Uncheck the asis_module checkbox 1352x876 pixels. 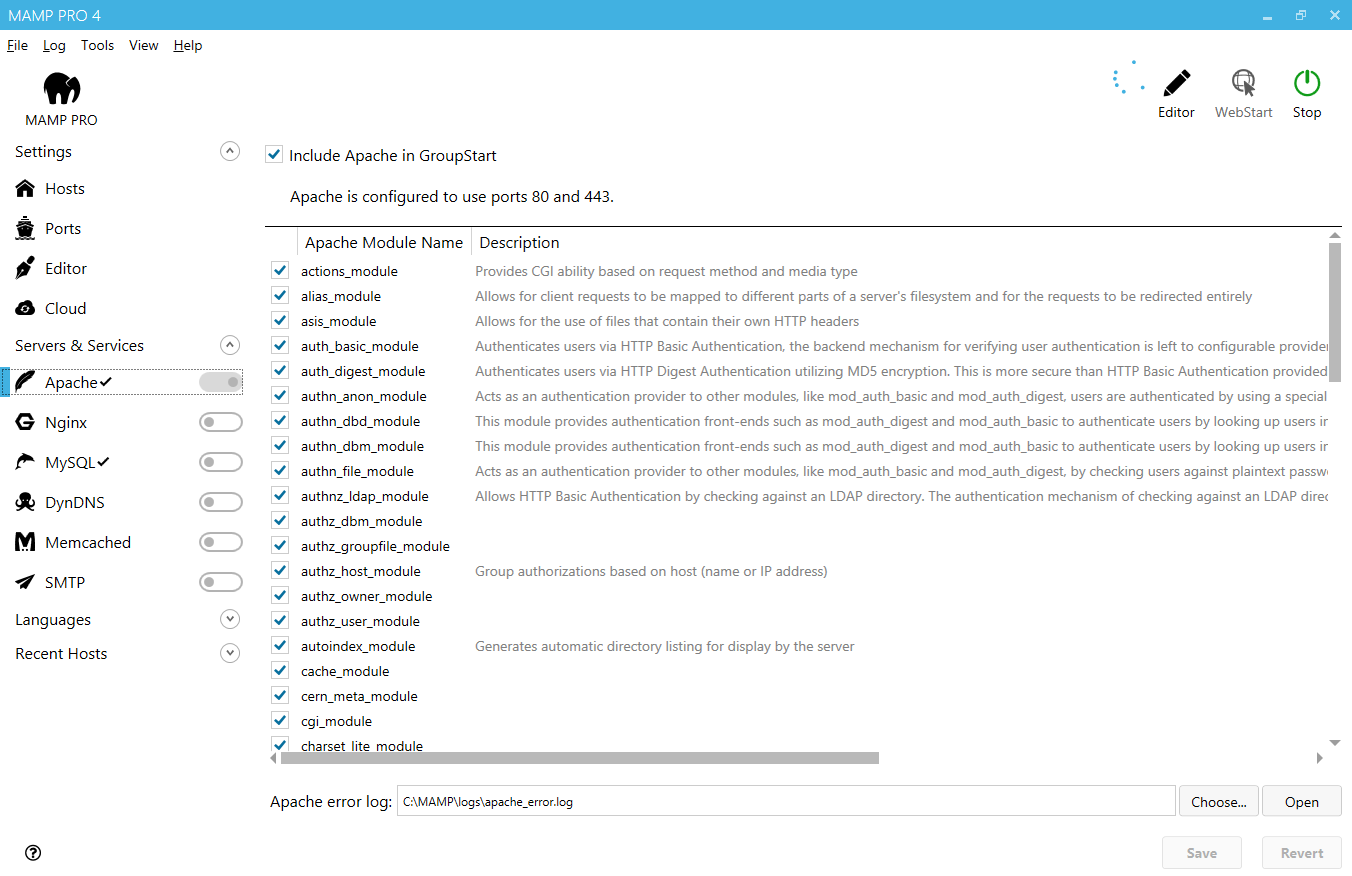tap(280, 321)
